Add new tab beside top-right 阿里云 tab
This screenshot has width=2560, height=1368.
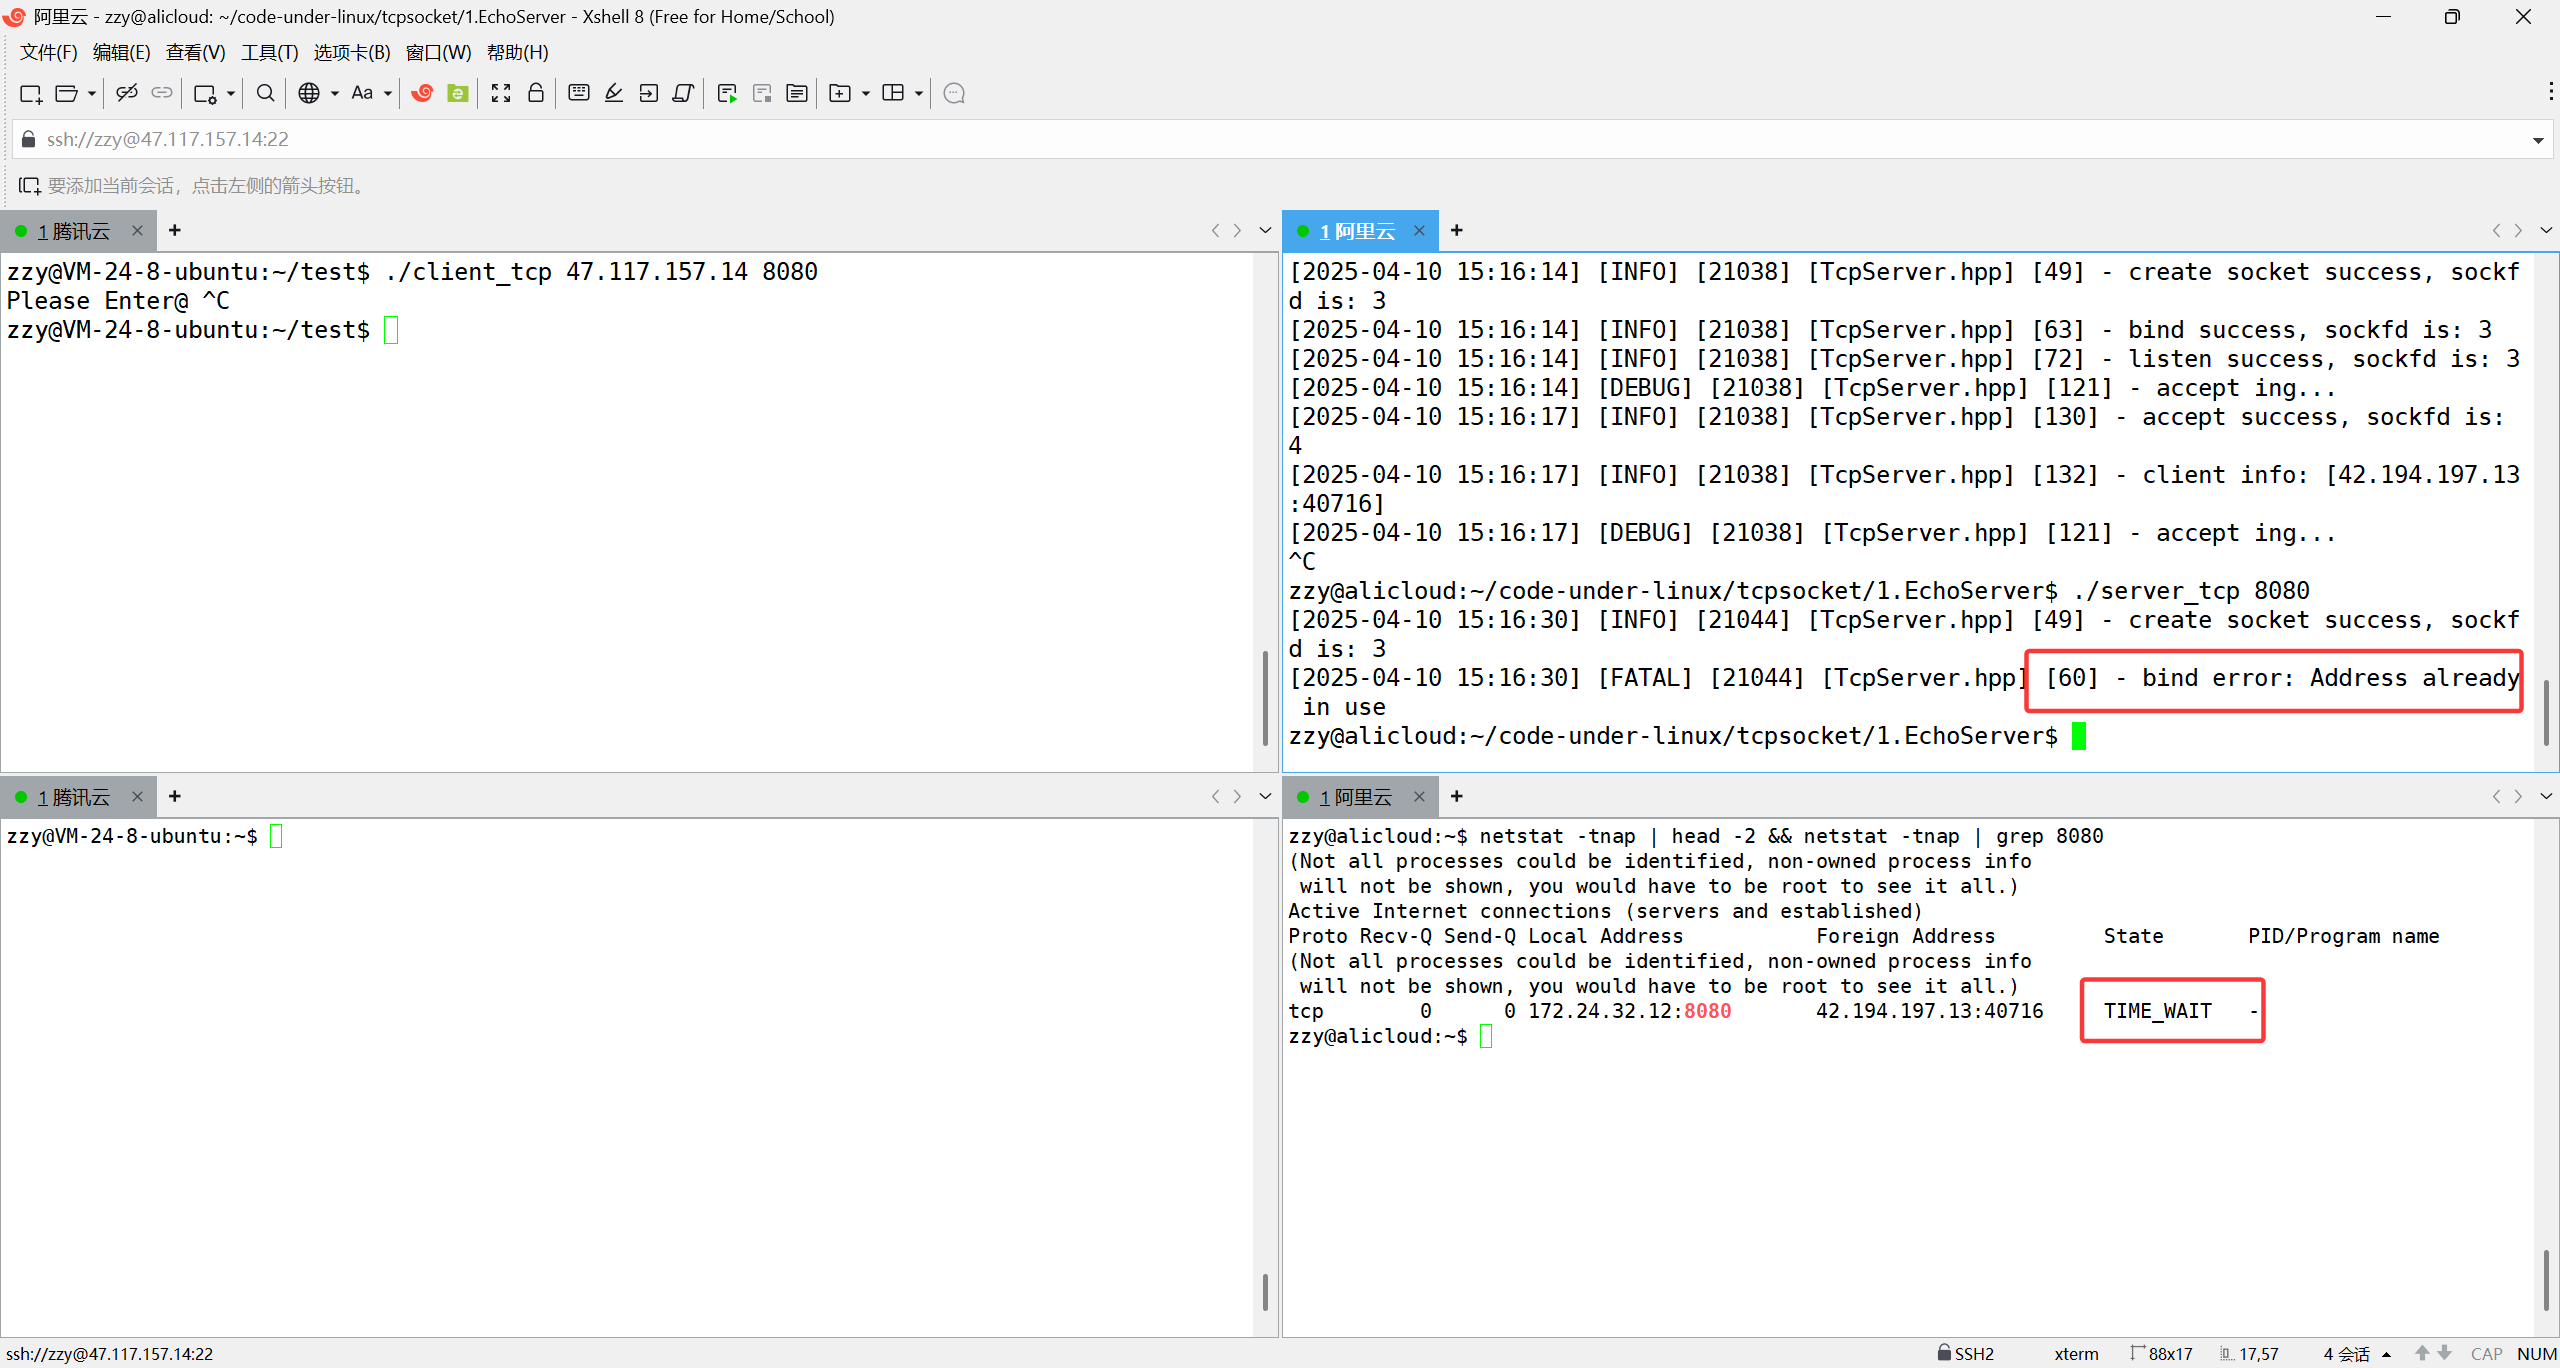pos(1457,230)
